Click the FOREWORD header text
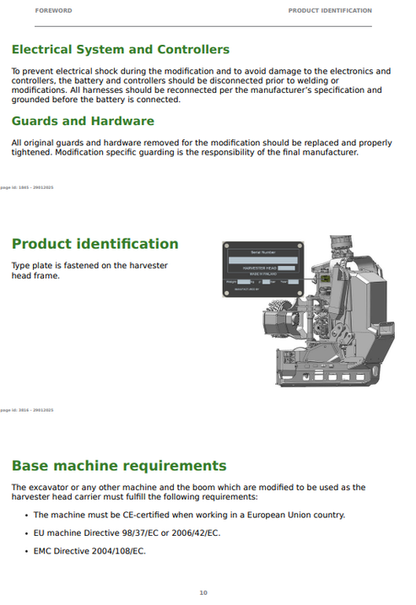This screenshot has height=605, width=416. tap(53, 10)
